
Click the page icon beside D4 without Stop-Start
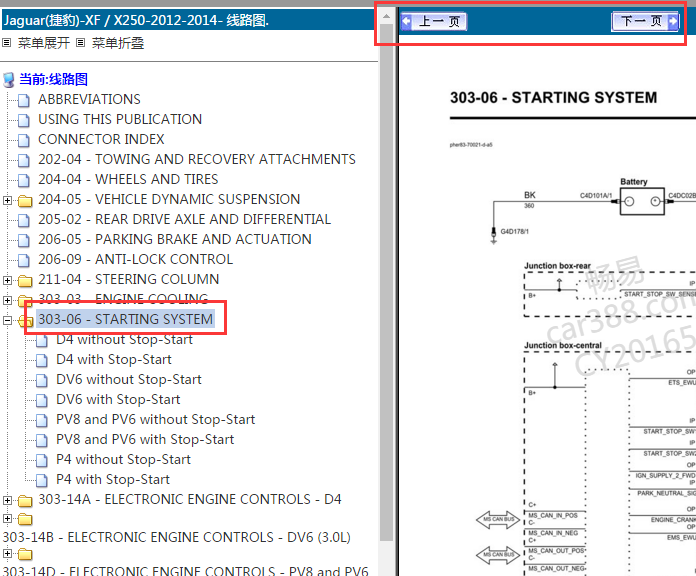click(42, 340)
